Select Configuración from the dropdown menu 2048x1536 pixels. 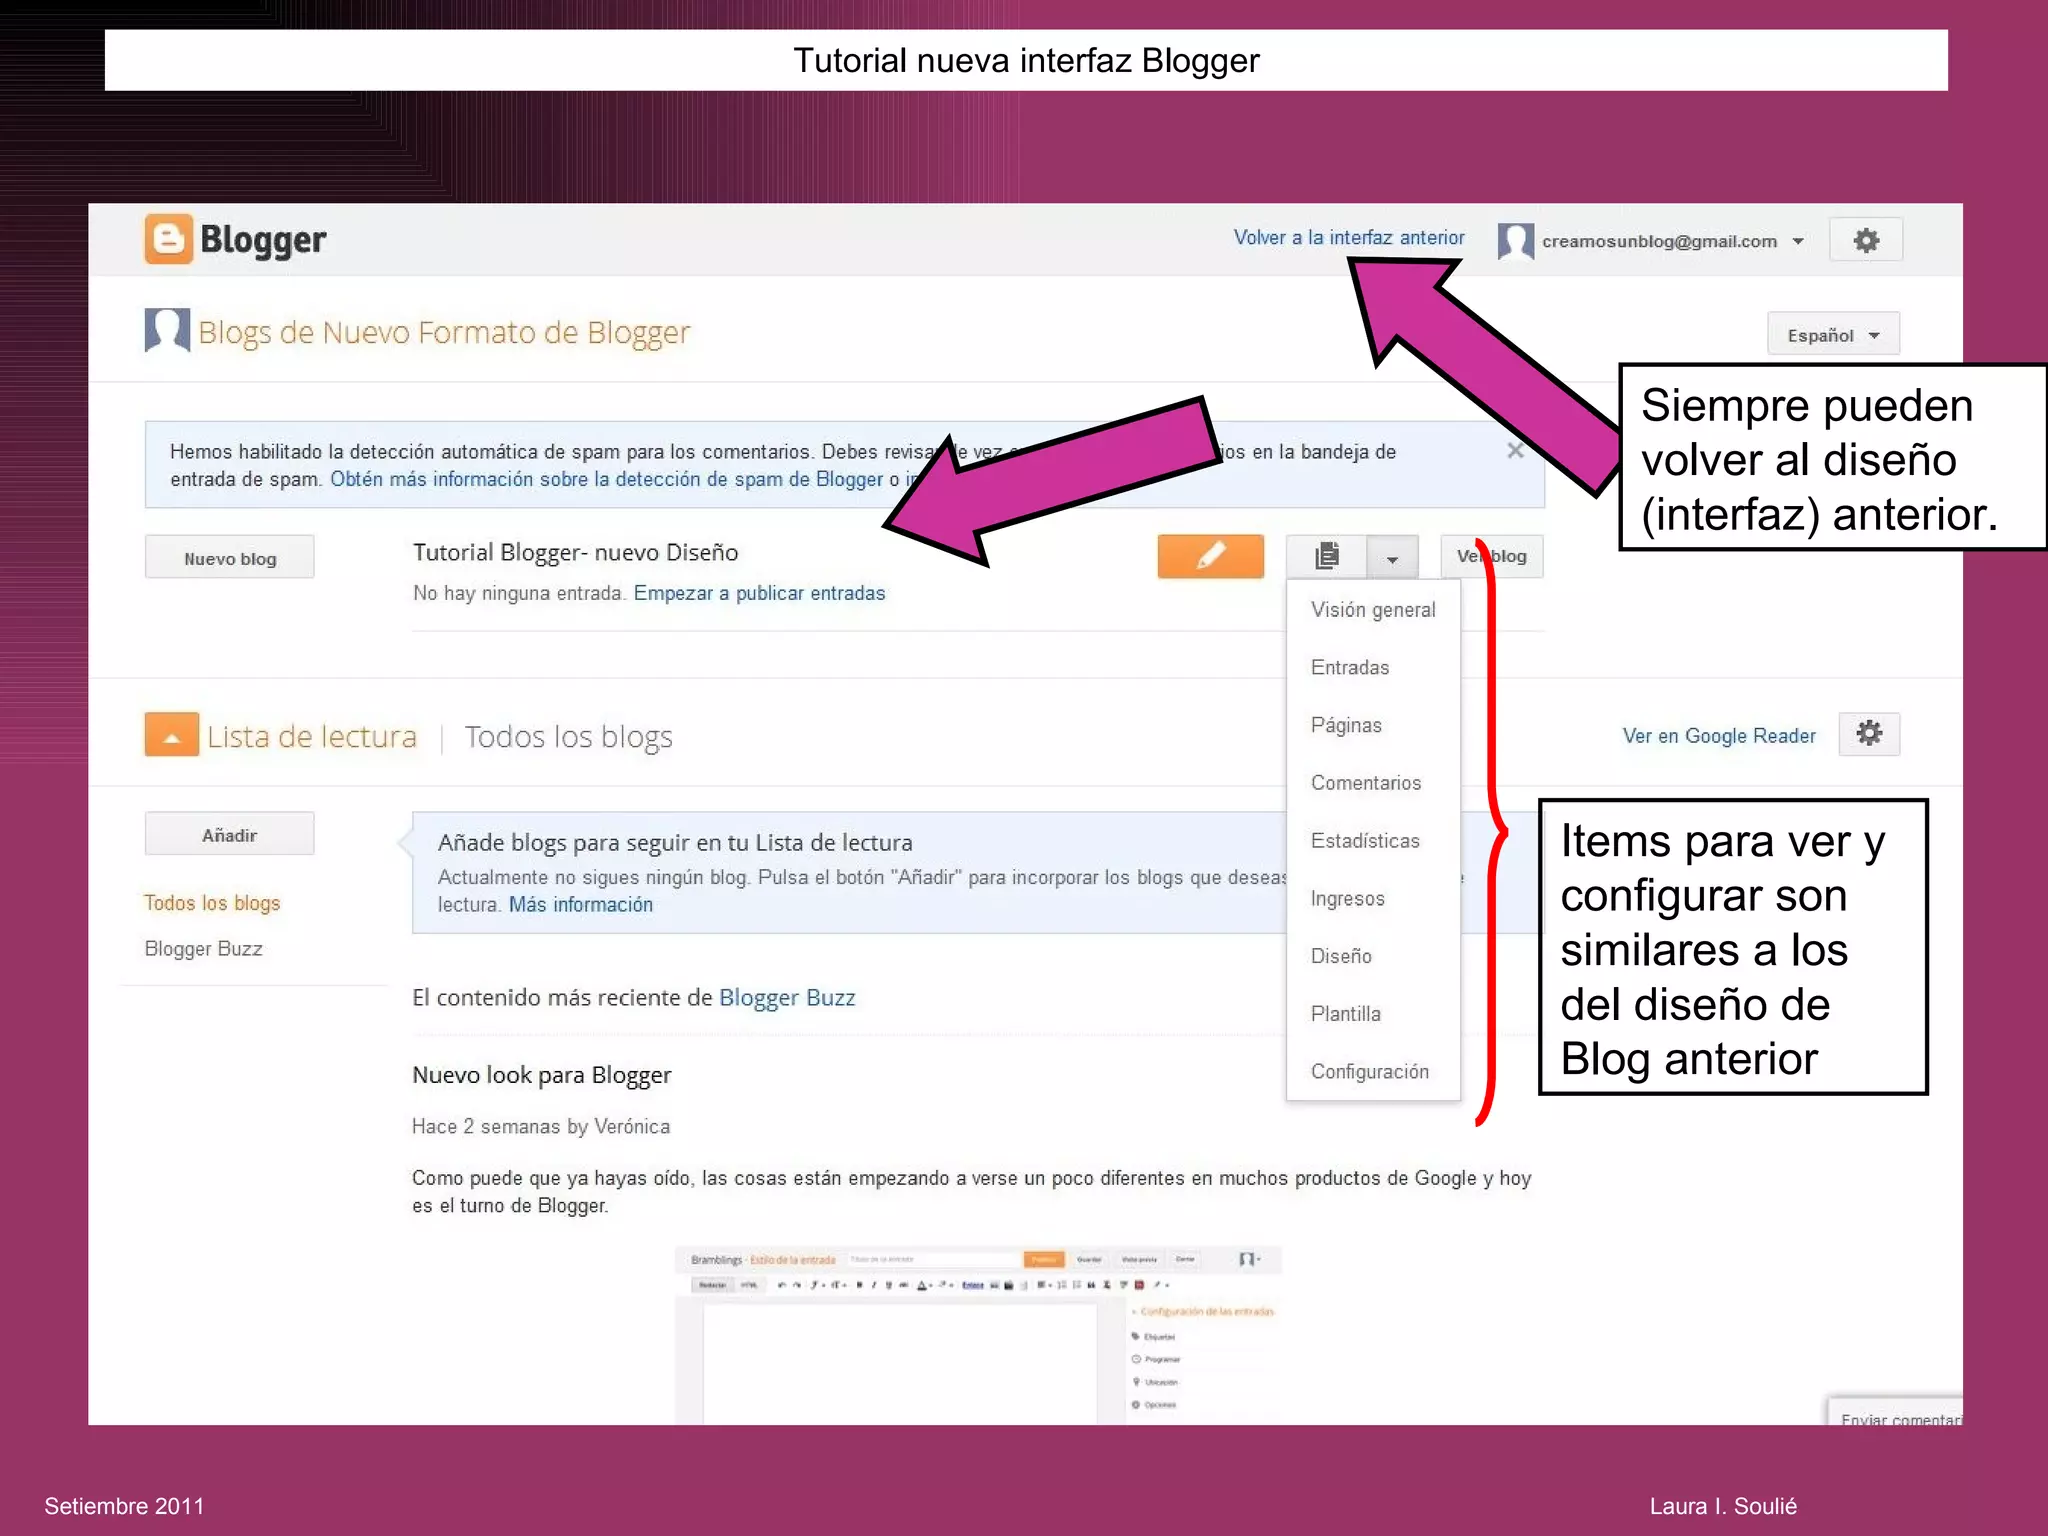(1373, 1072)
